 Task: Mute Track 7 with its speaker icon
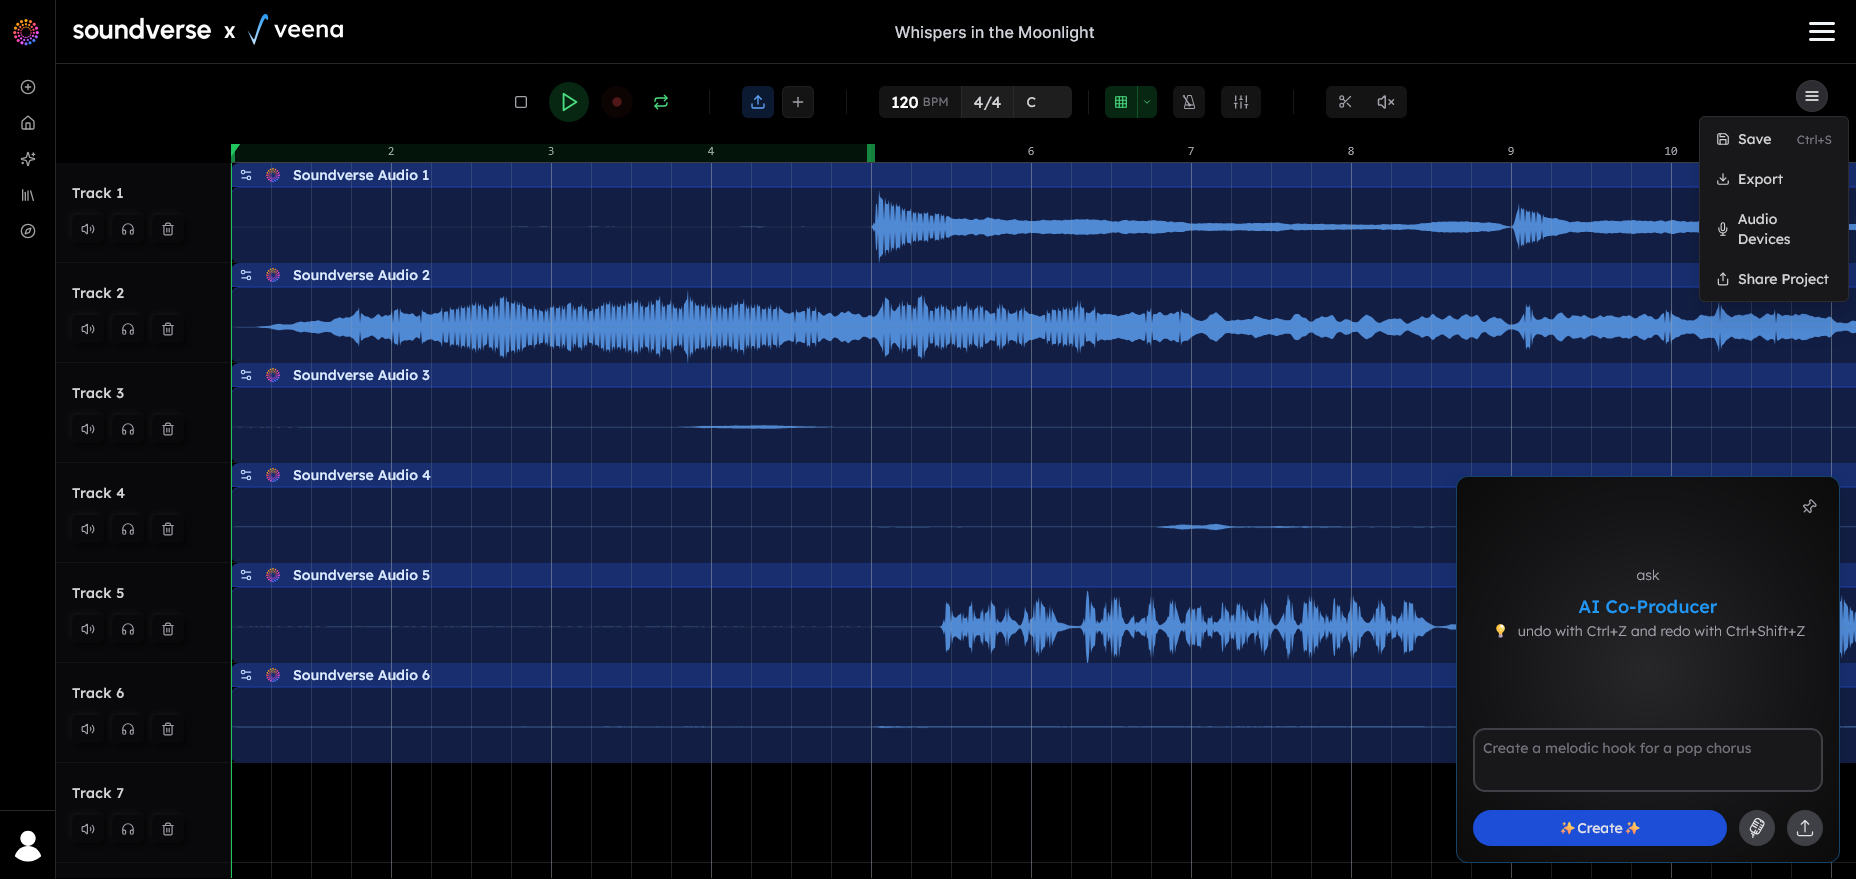pos(88,829)
